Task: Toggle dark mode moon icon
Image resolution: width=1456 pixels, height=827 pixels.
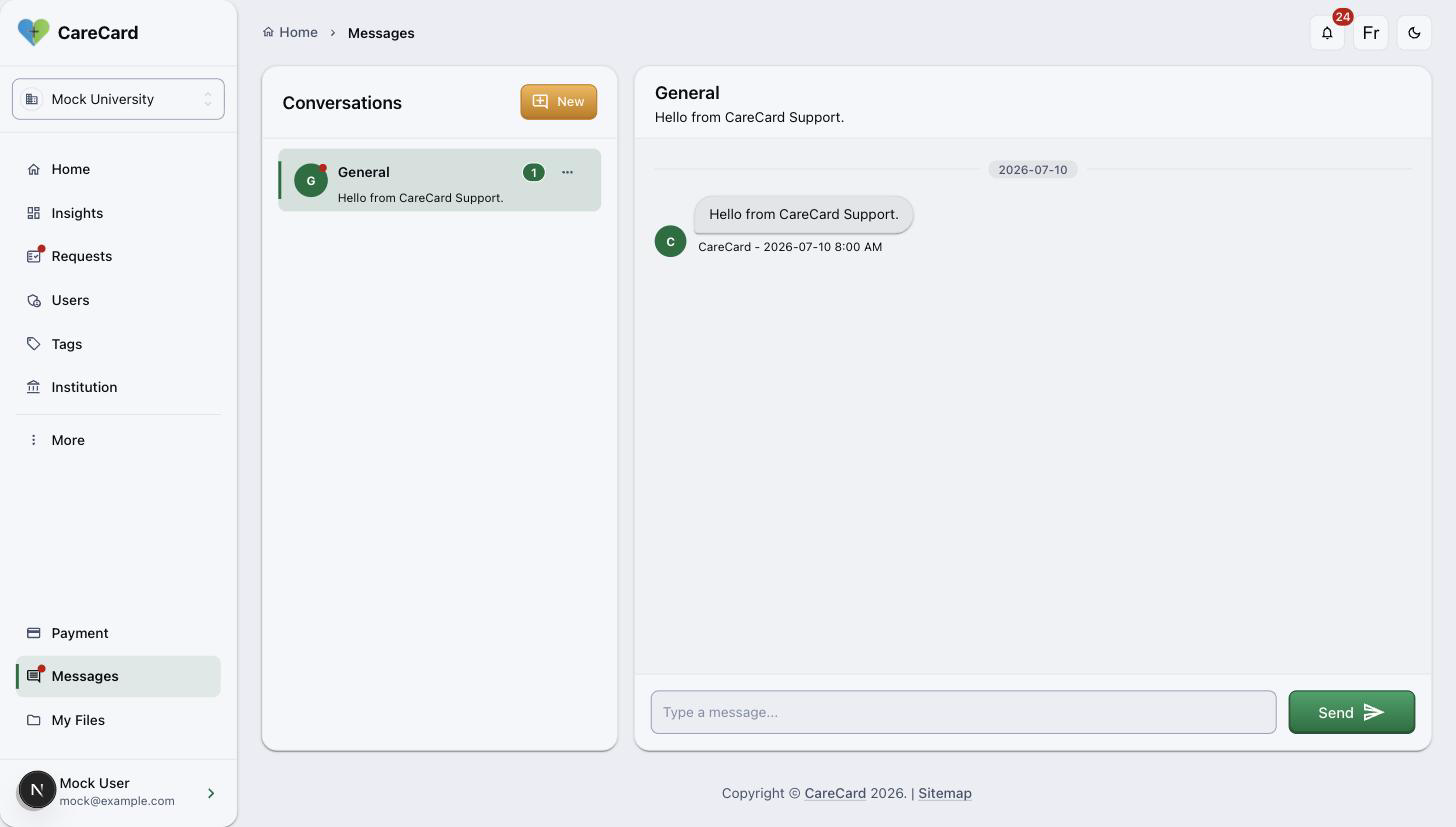Action: [1414, 33]
